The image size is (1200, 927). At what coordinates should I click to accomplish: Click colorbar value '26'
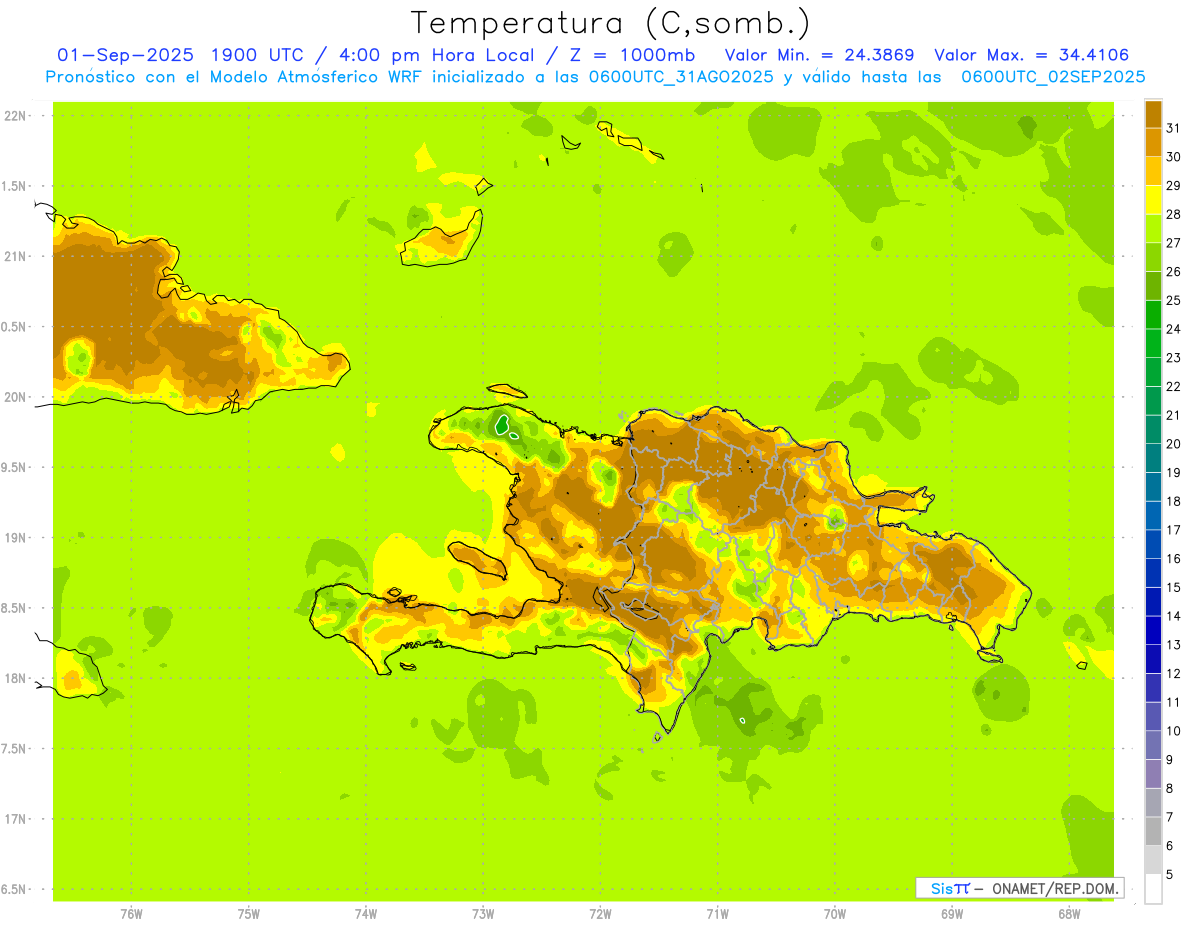1173,272
